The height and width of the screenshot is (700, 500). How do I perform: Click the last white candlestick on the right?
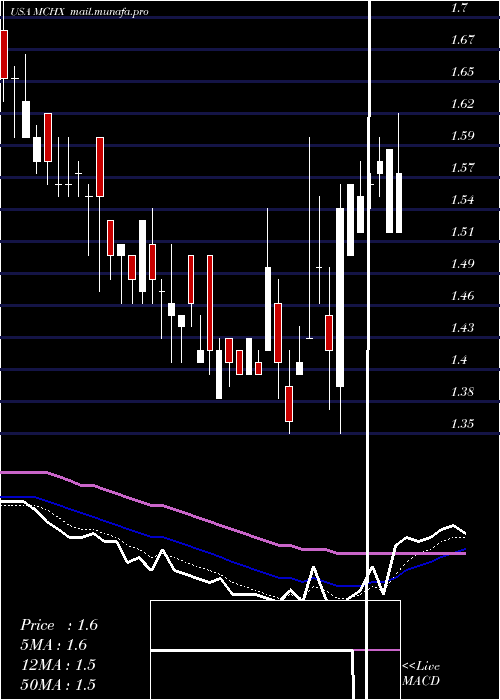pos(399,203)
